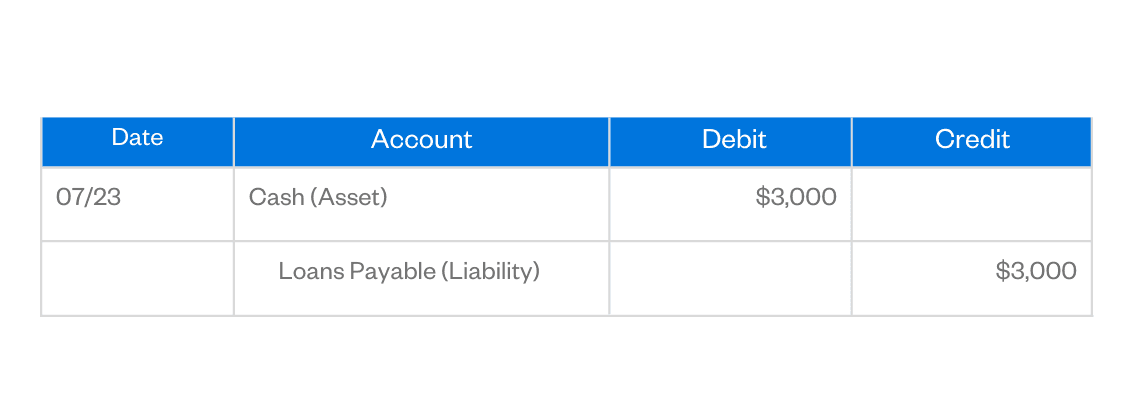The image size is (1133, 400).
Task: Select the $3,000 credit amount
Action: coord(1036,270)
